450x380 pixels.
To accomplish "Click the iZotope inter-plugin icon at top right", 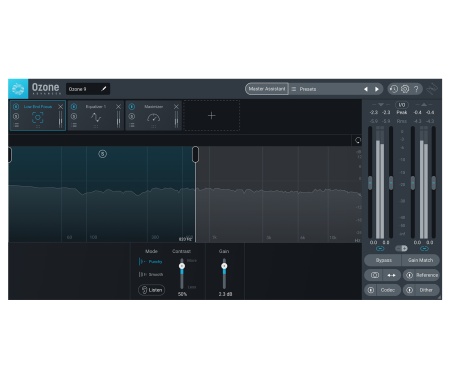I will click(x=432, y=89).
